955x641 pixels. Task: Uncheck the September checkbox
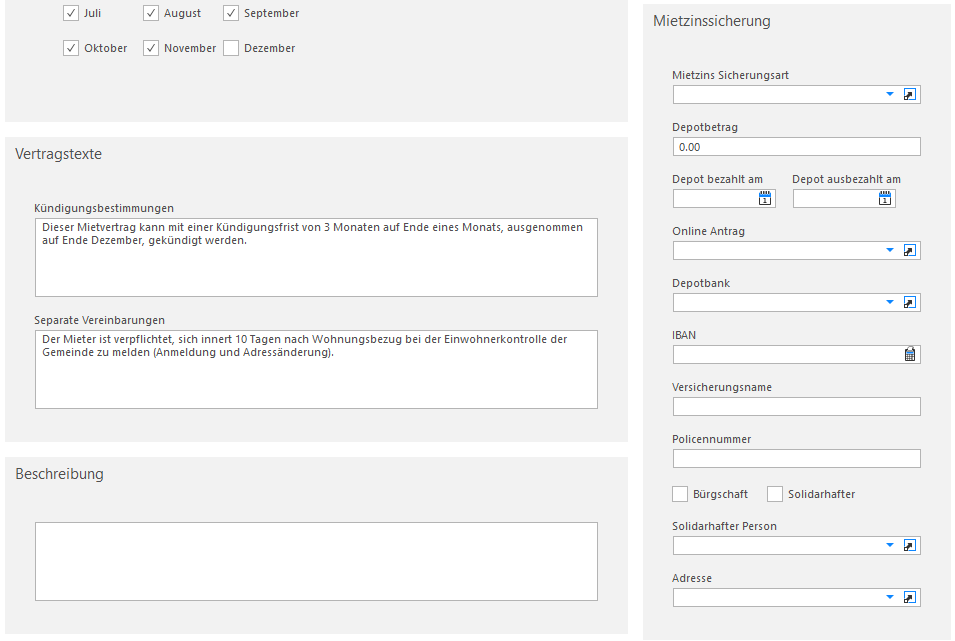point(231,13)
